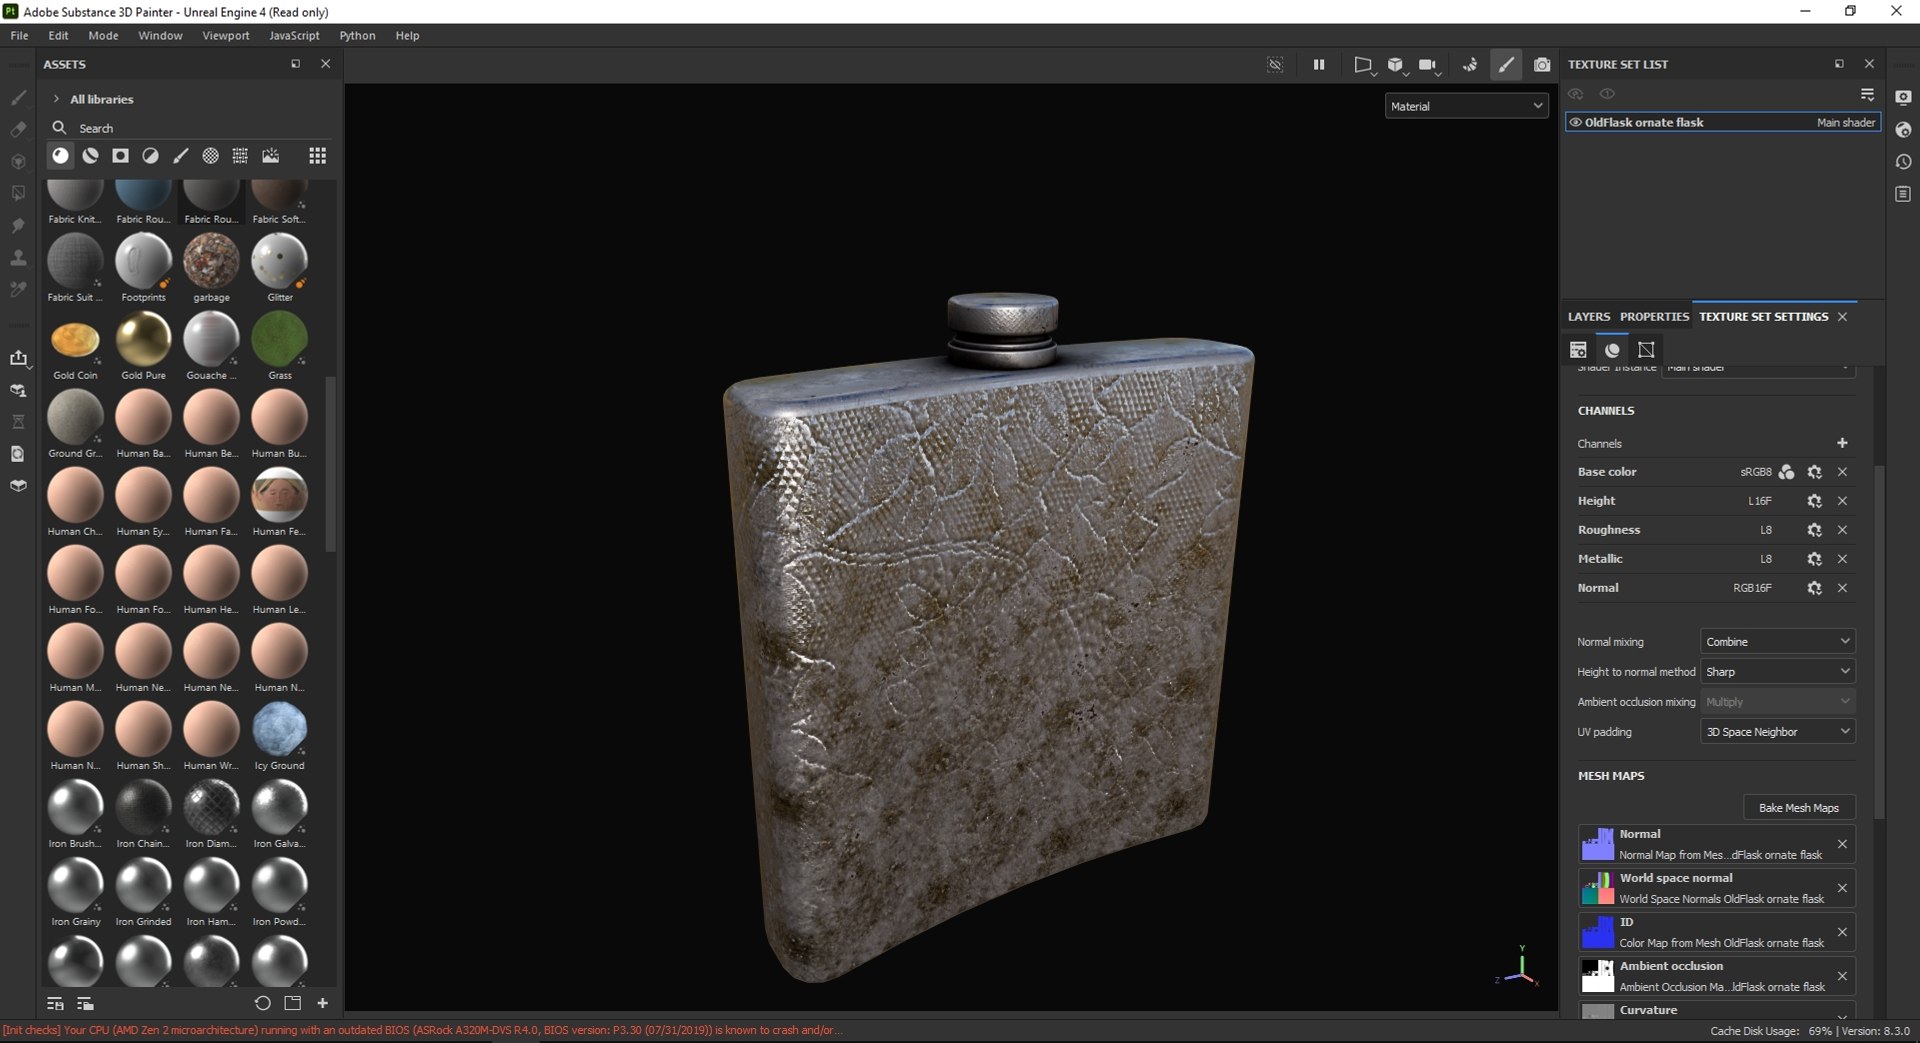This screenshot has width=1920, height=1043.
Task: Open Display settings icon in right dock
Action: point(1903,97)
